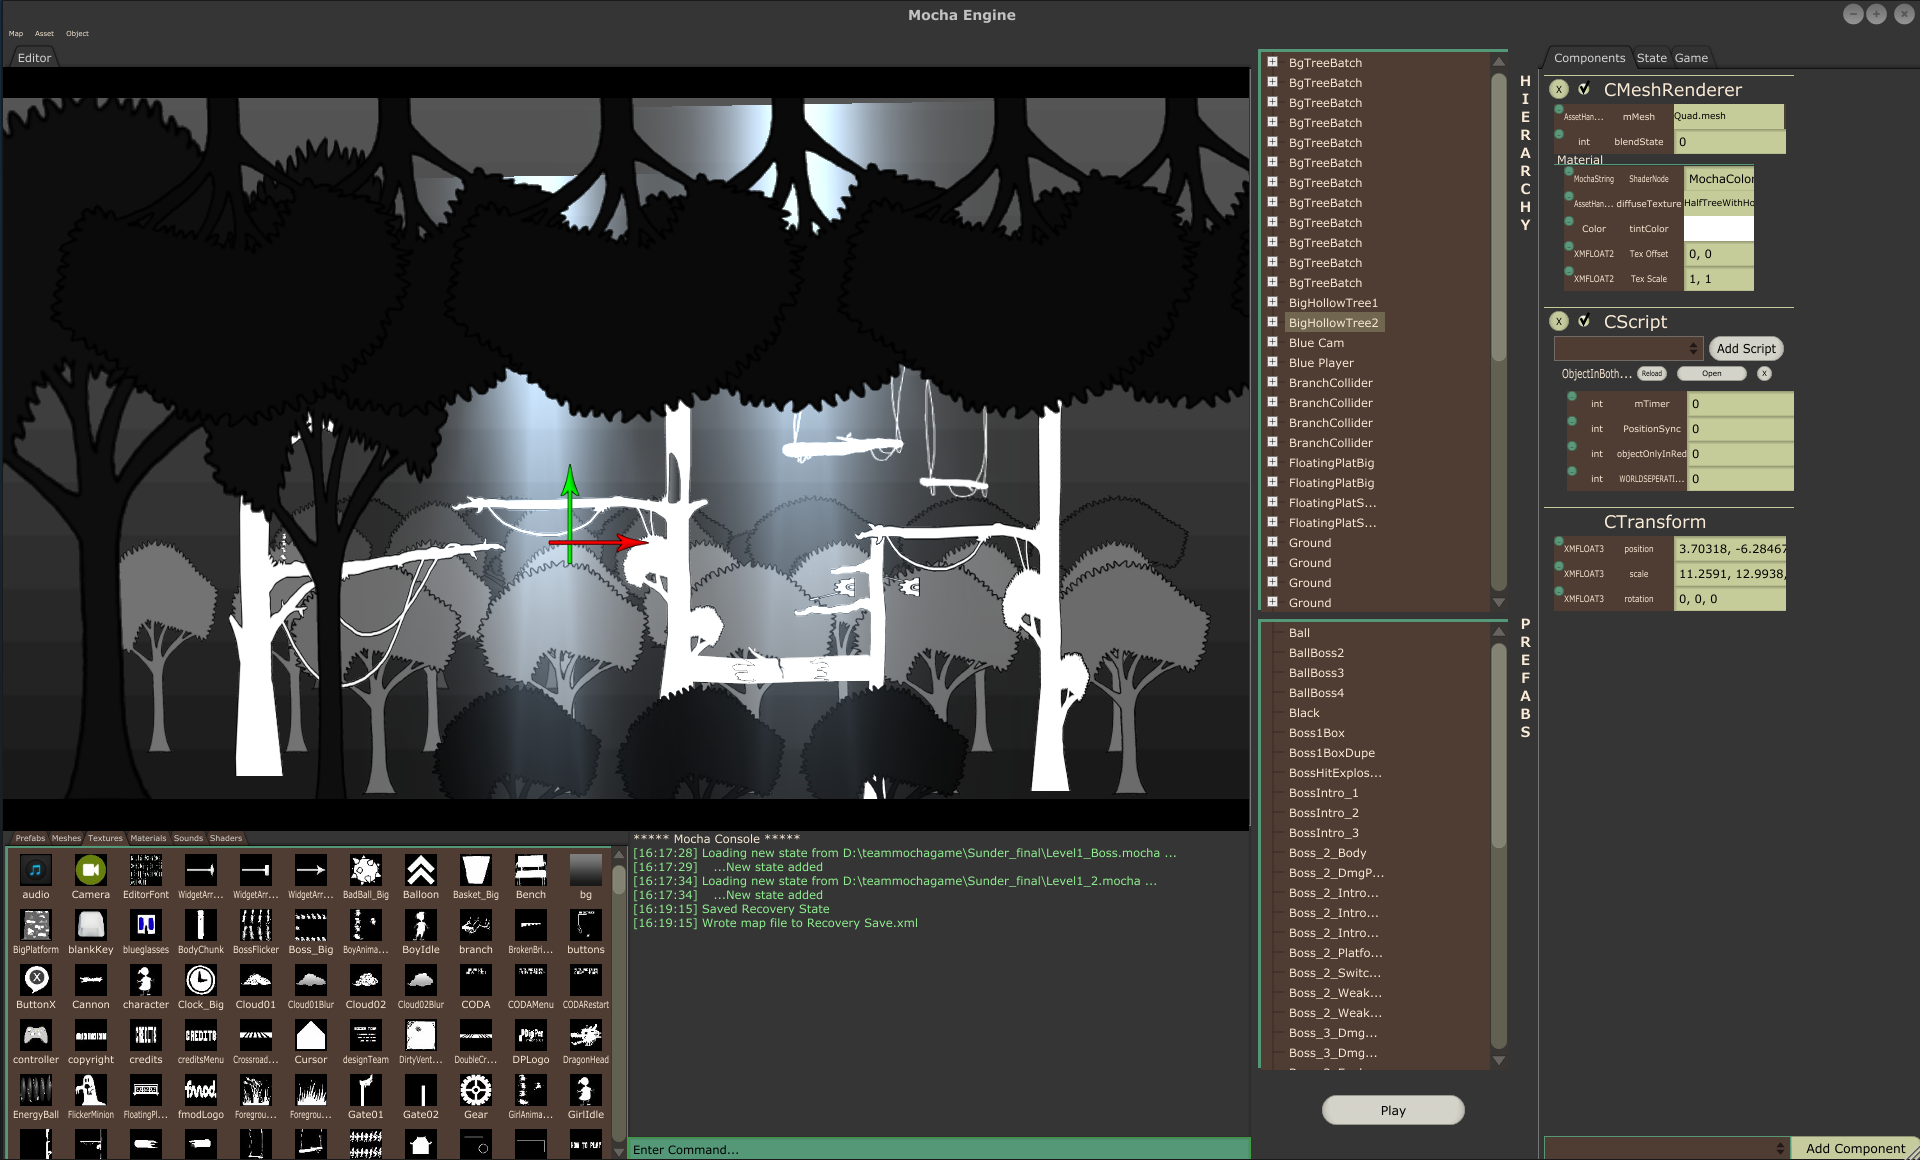The height and width of the screenshot is (1160, 1920).
Task: Click Reload for ObjectInBoth script
Action: pos(1651,374)
